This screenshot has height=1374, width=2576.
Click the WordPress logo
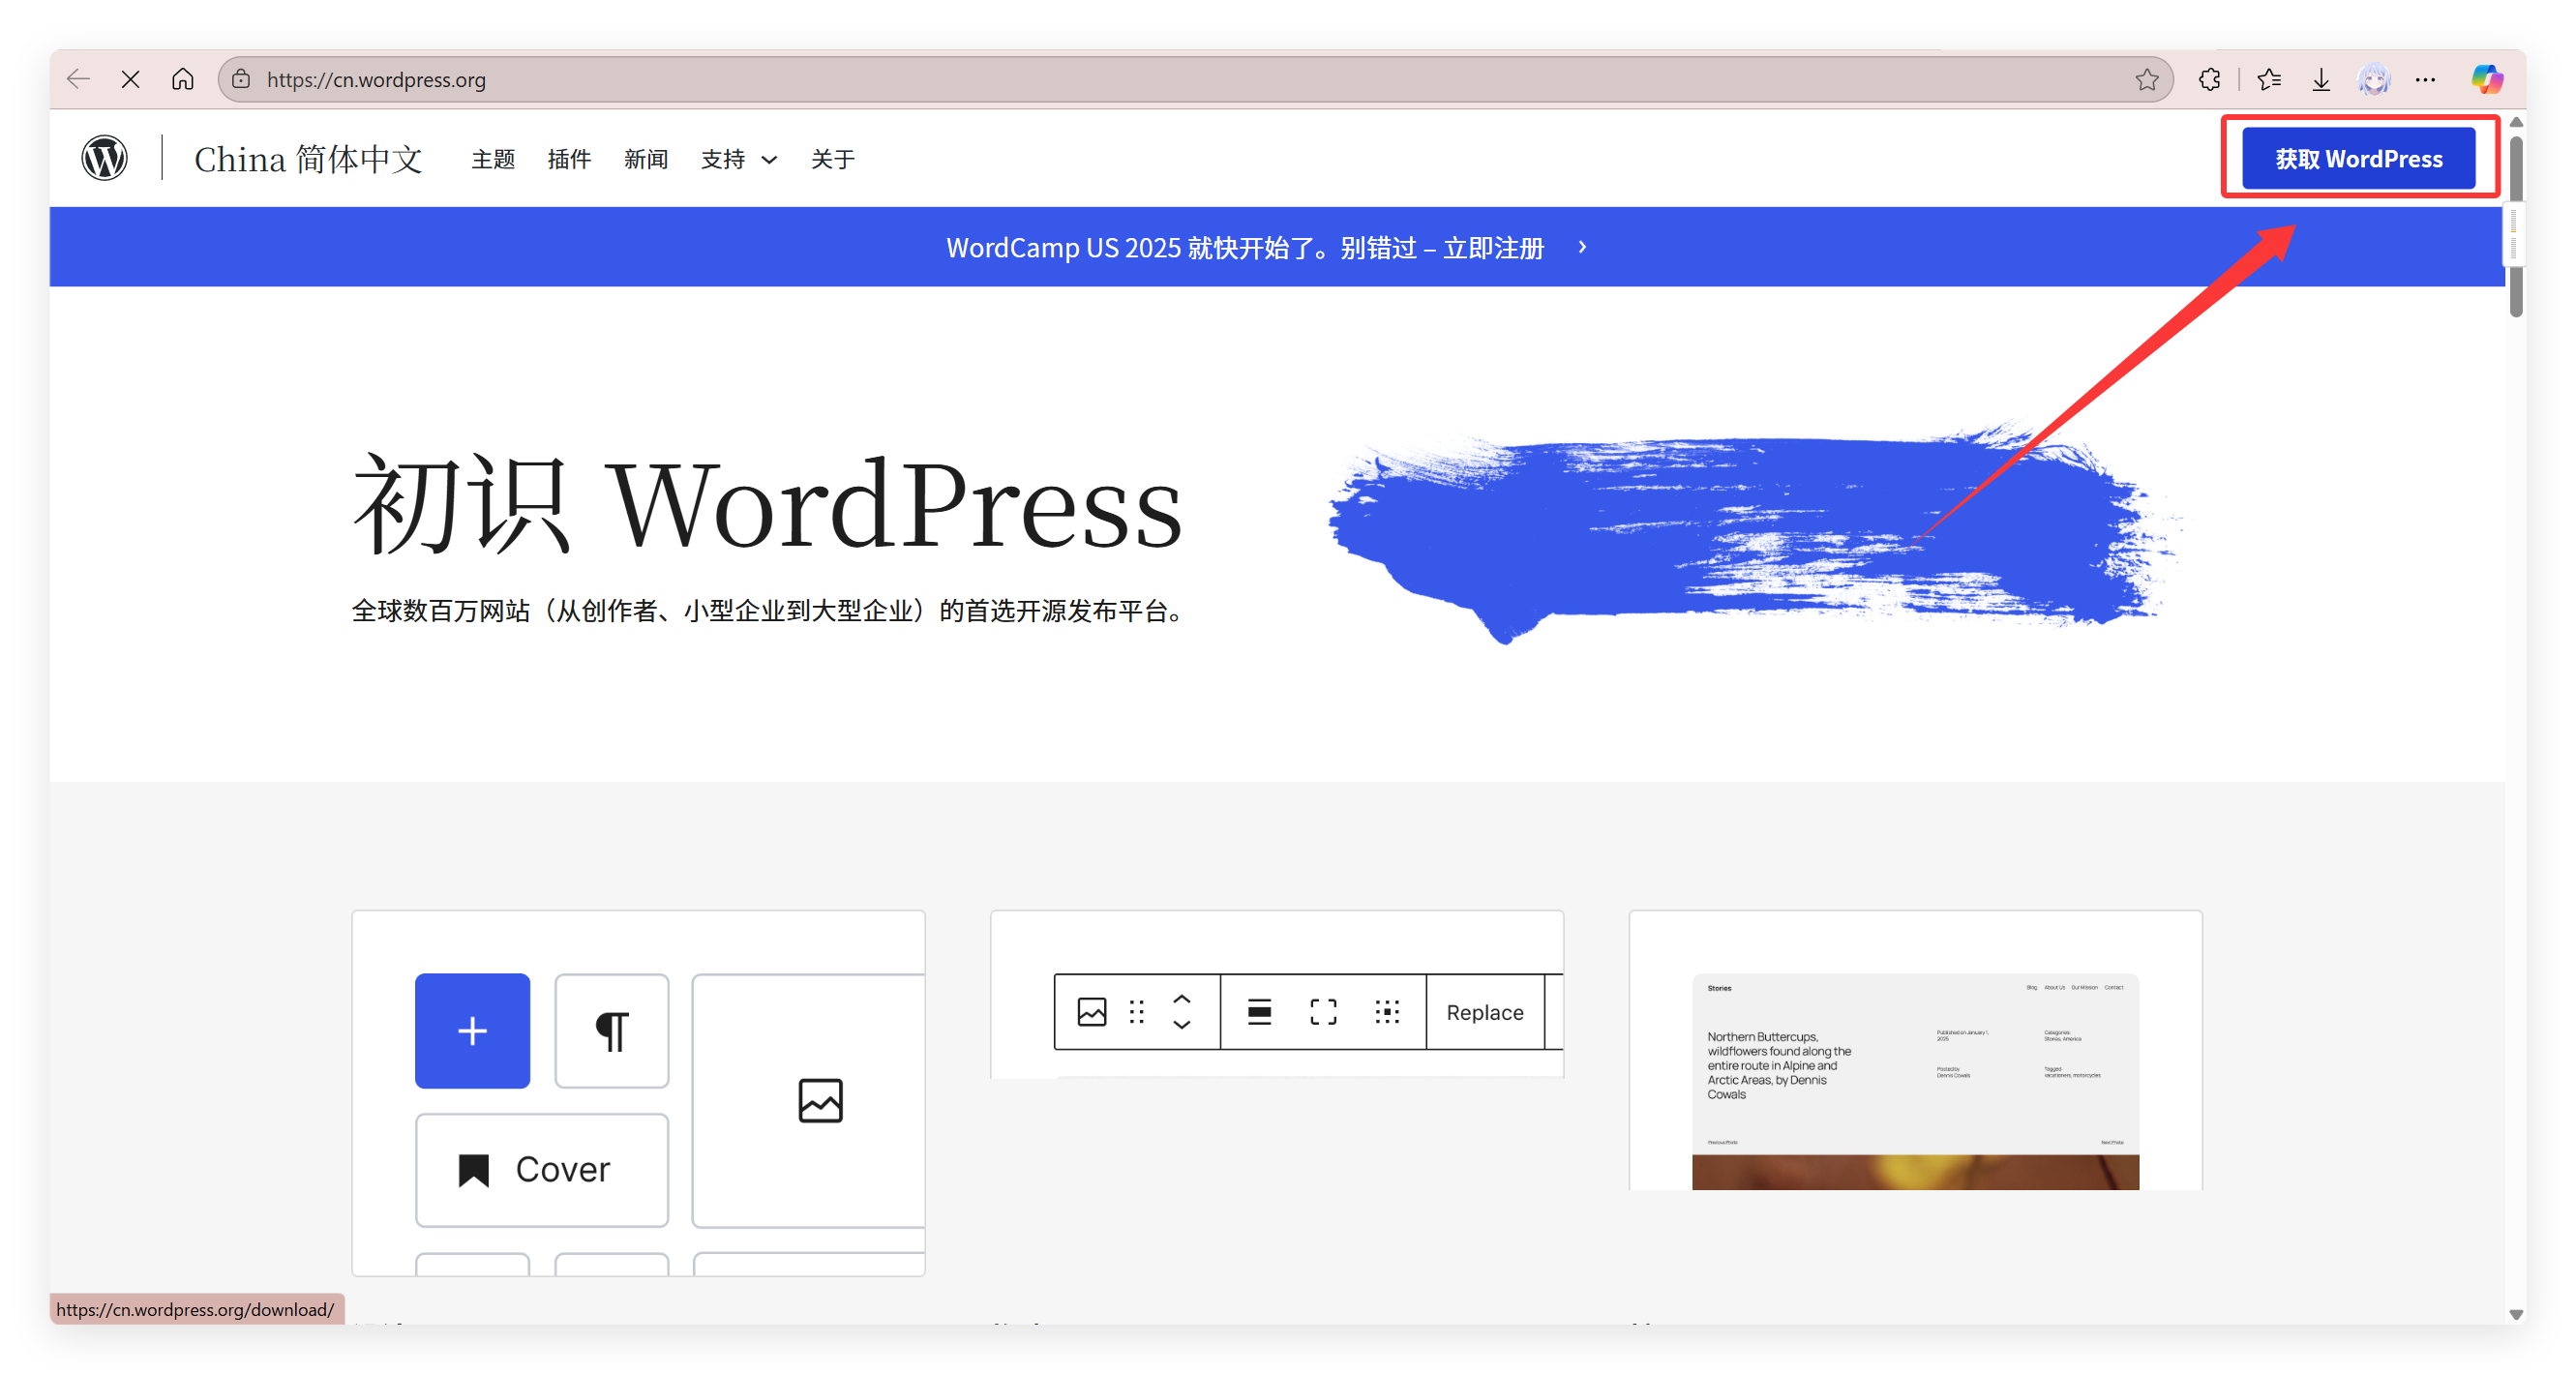coord(104,158)
